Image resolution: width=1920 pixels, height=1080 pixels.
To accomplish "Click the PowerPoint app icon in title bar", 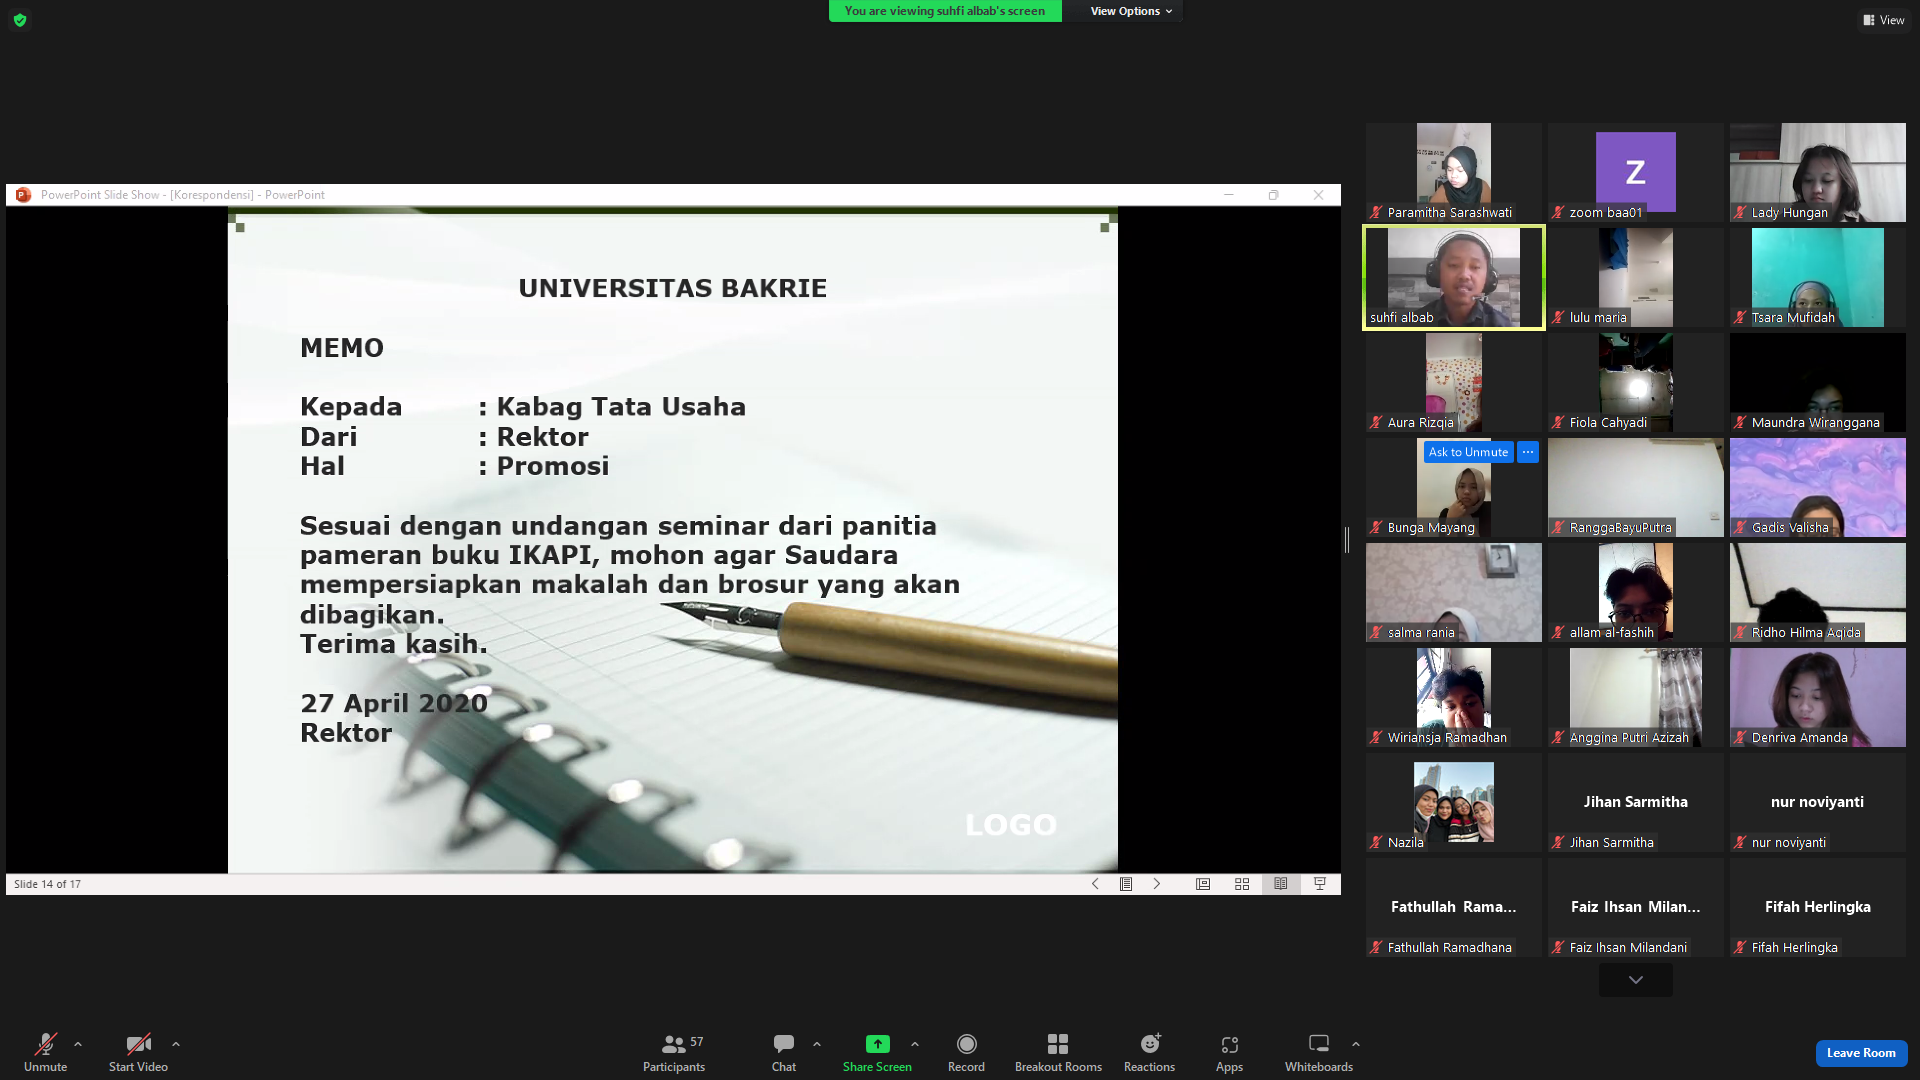I will [23, 195].
